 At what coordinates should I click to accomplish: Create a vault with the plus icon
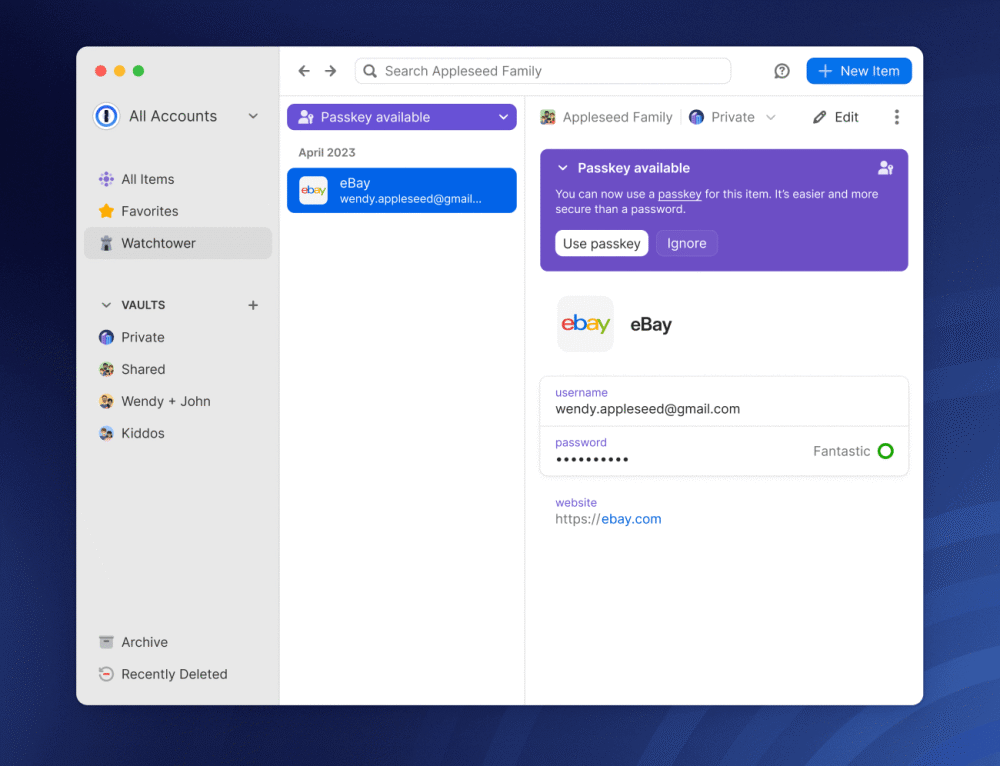click(253, 304)
